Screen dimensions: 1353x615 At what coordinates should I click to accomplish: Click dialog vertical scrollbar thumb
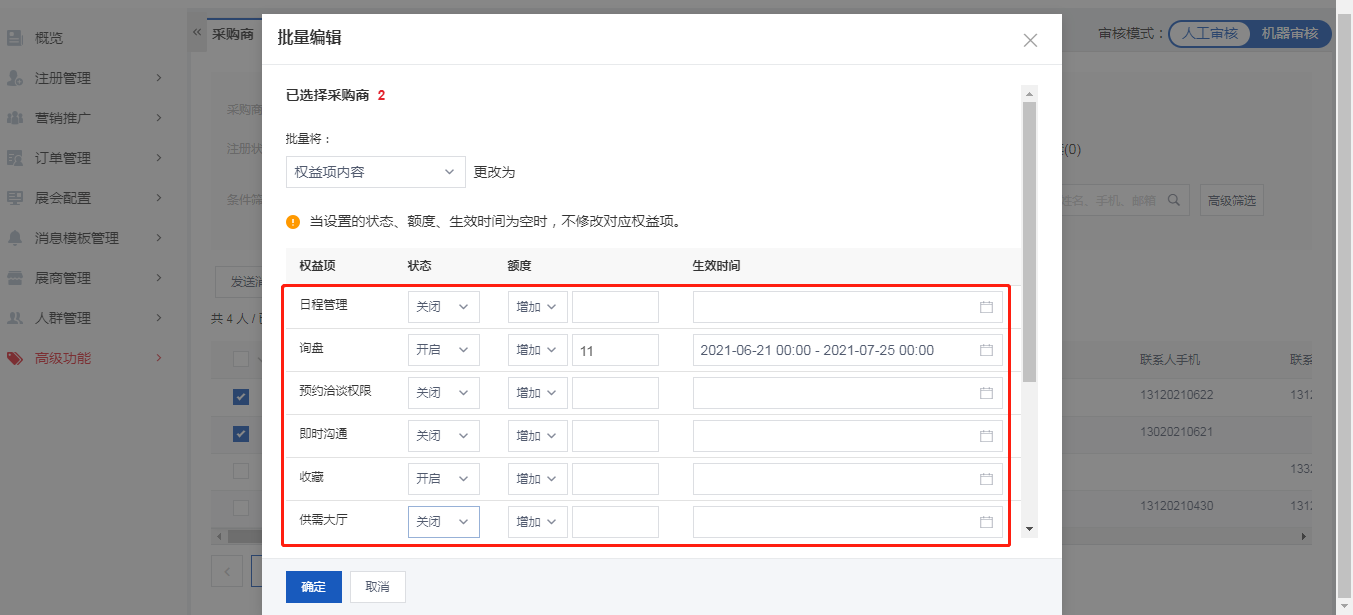point(1029,242)
